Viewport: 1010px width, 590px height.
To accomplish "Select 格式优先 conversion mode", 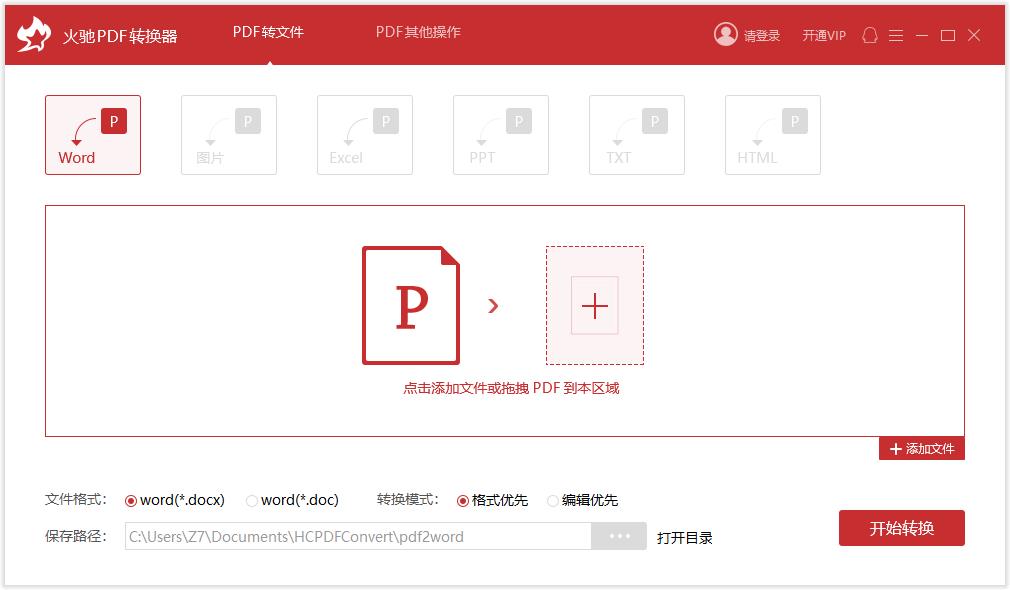I will [464, 500].
